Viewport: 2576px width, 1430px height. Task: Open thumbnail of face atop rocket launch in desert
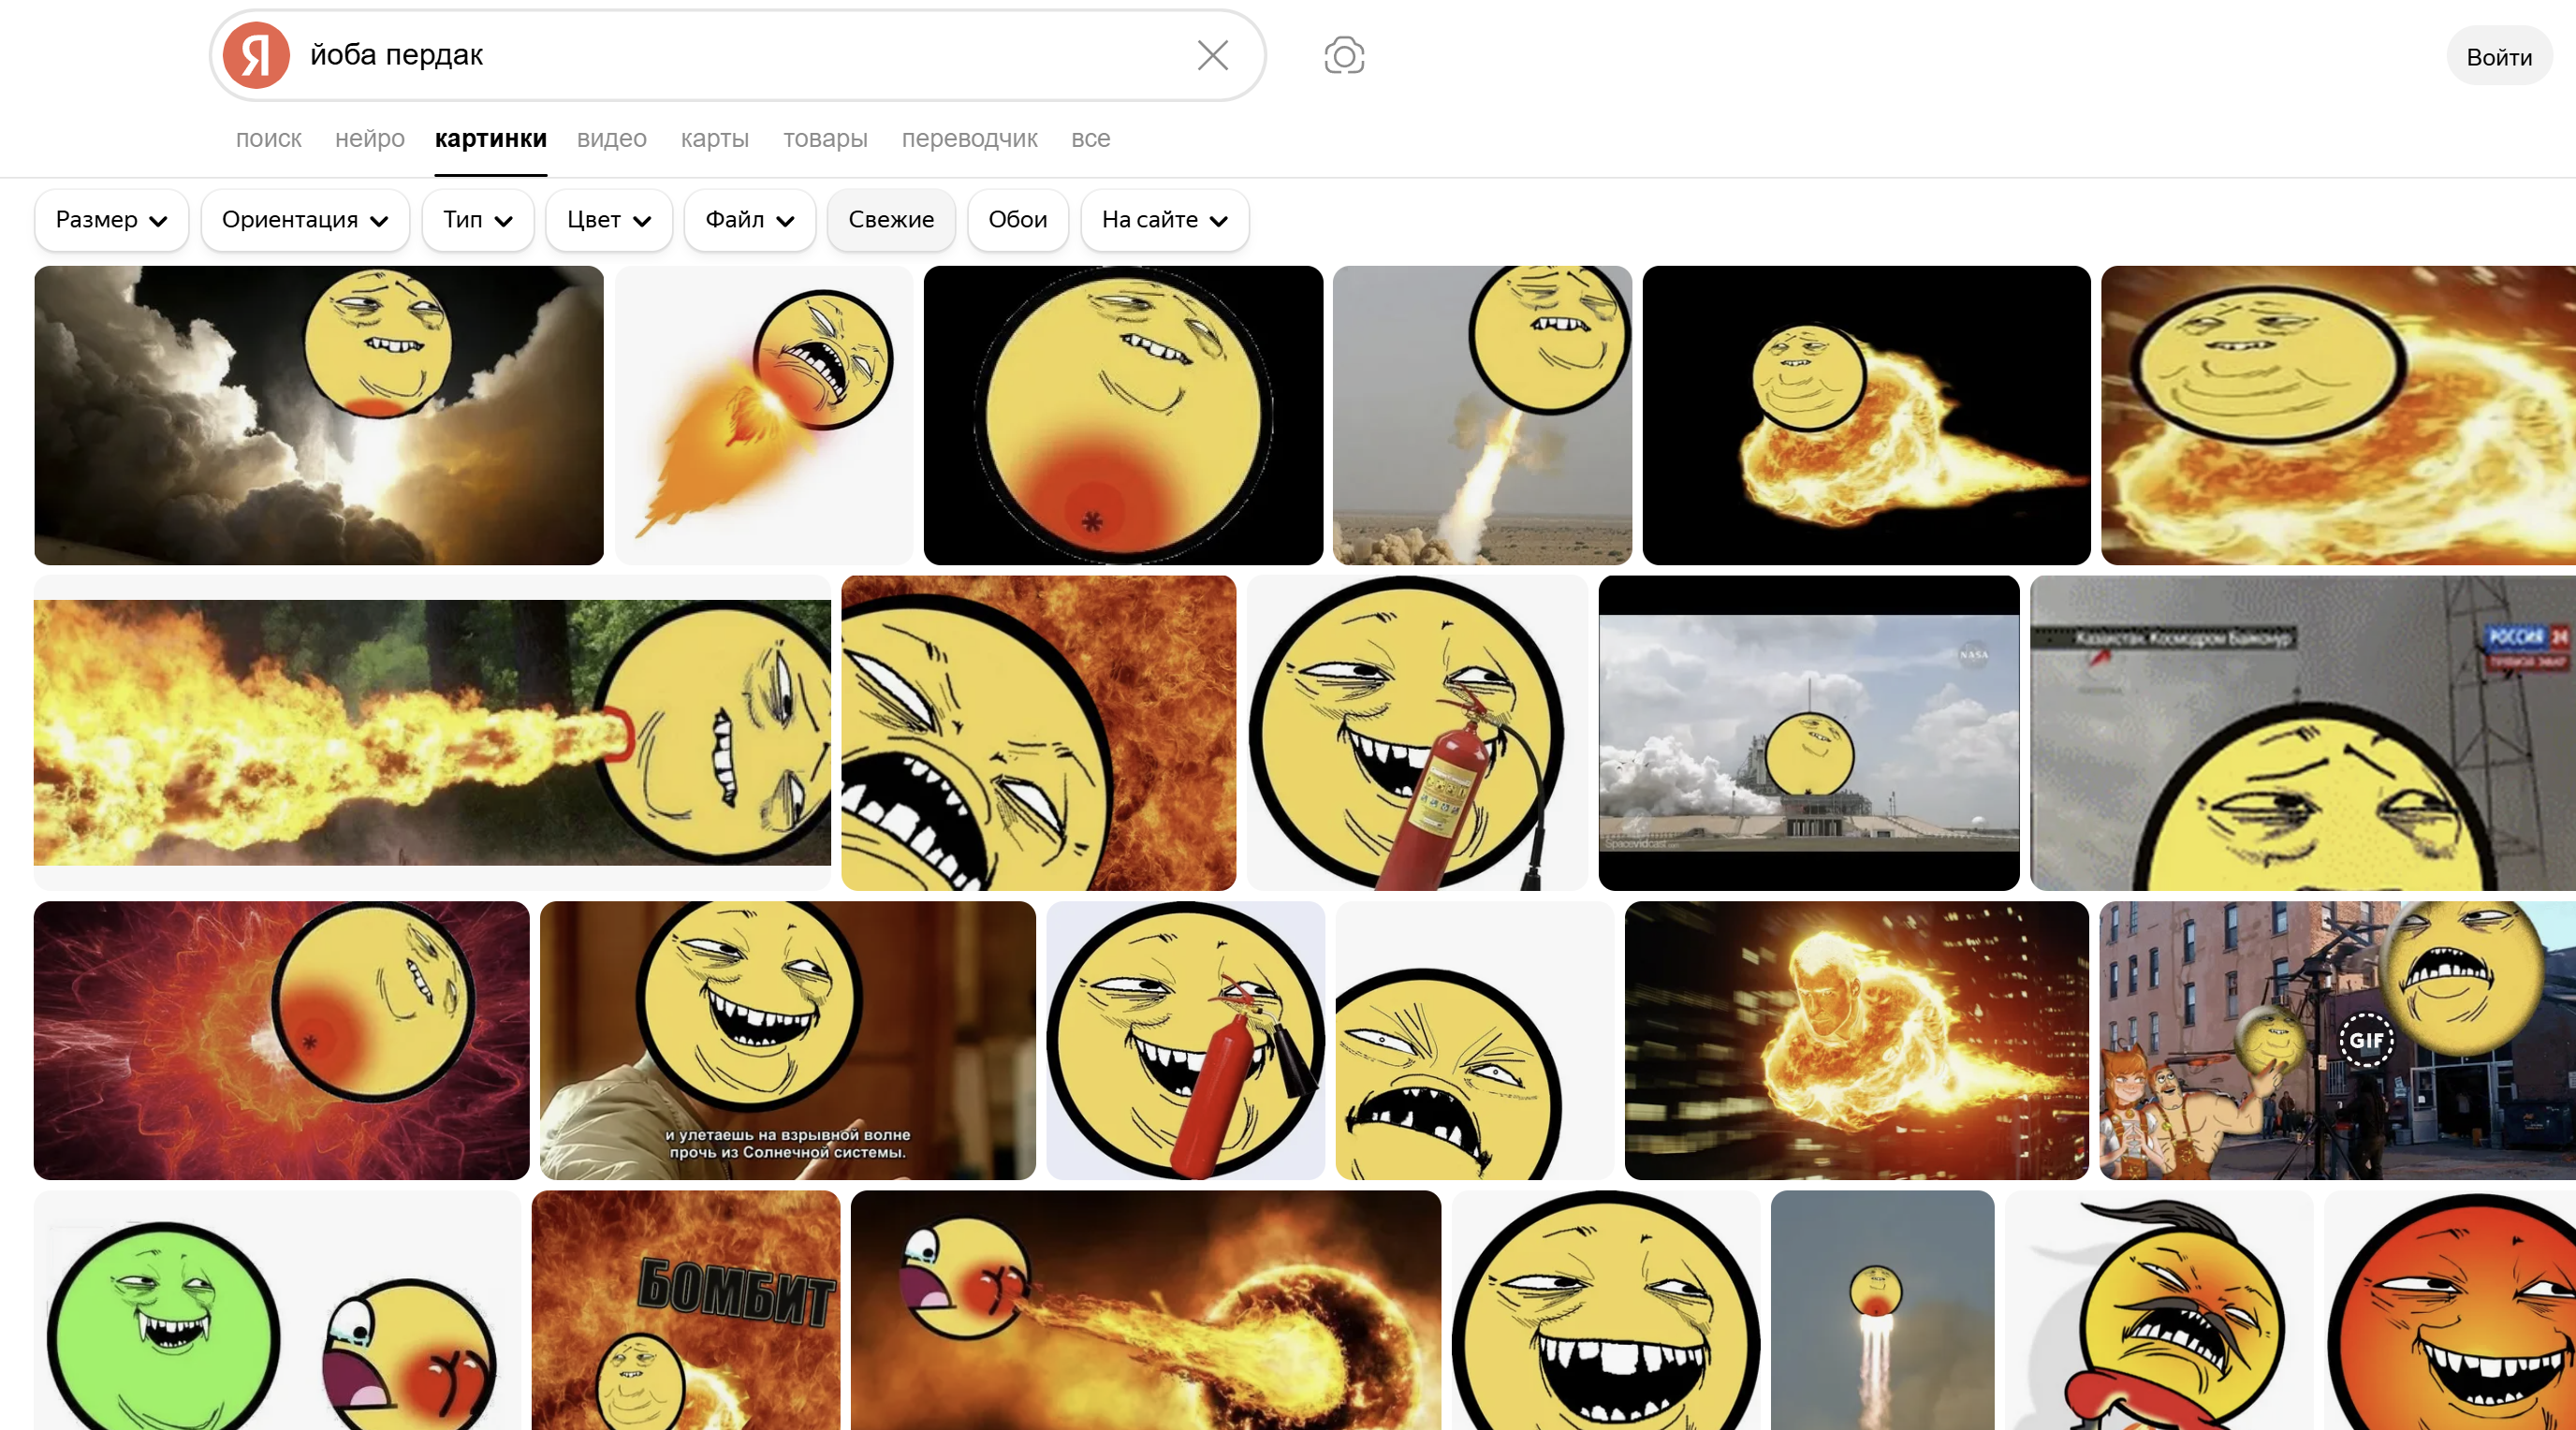click(1482, 415)
